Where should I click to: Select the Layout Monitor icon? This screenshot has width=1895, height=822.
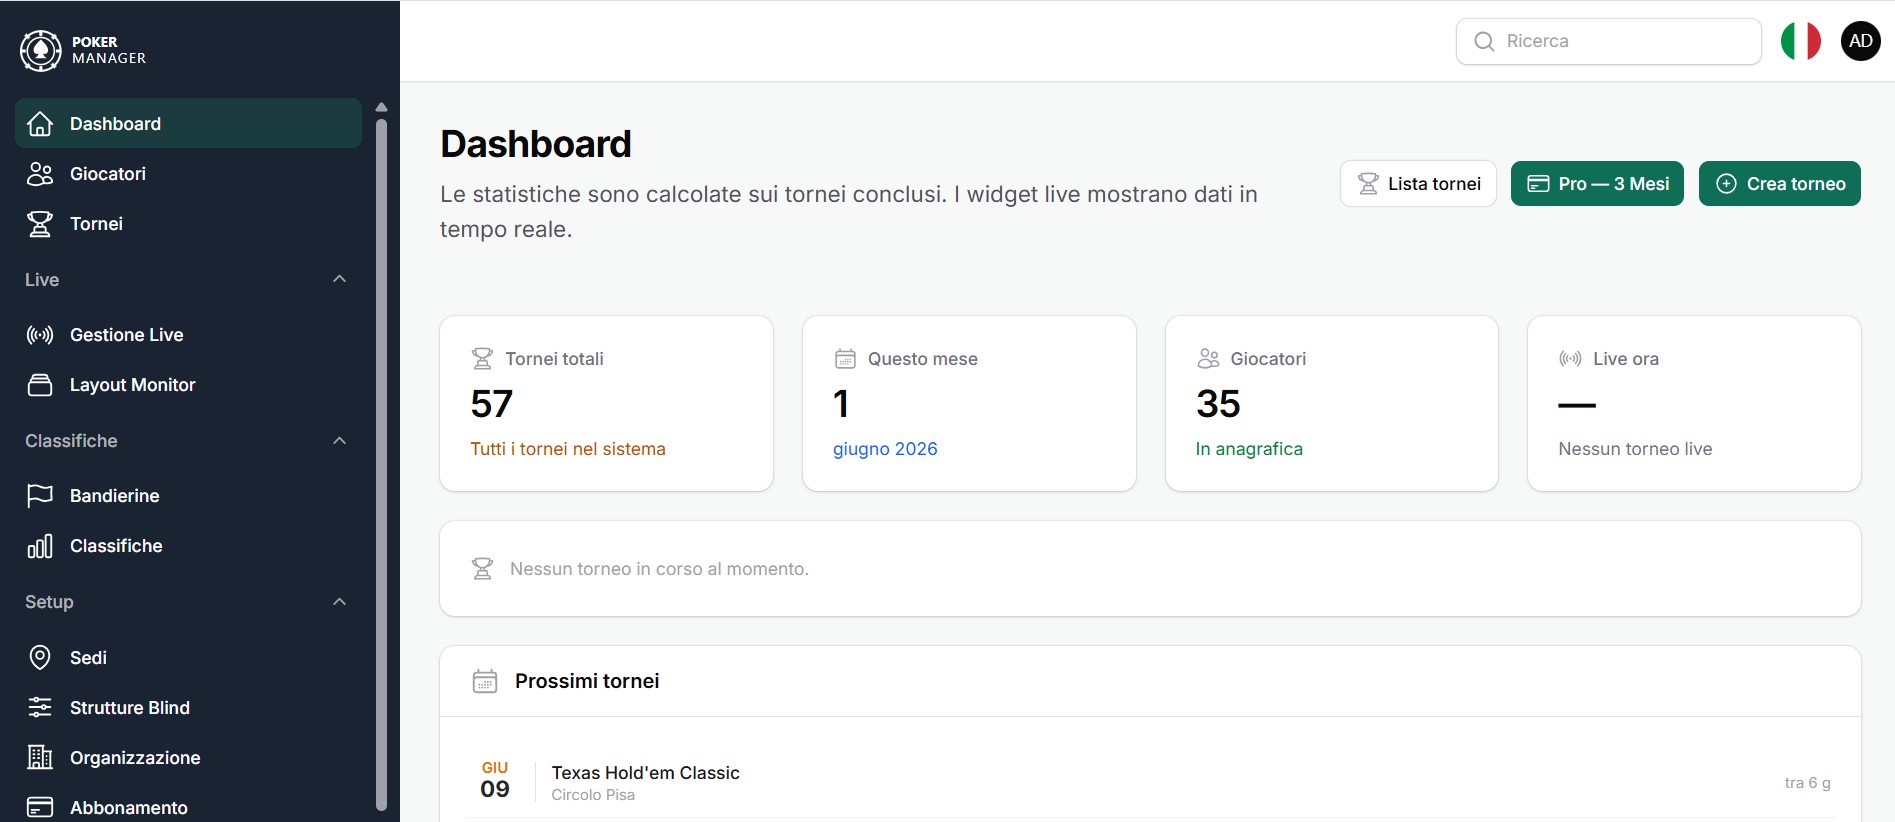pyautogui.click(x=40, y=385)
